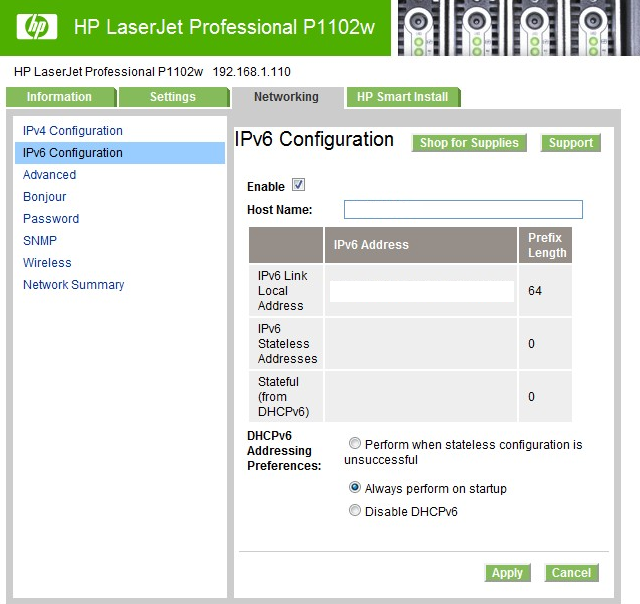
Task: Select the Networking tab
Action: pos(287,97)
